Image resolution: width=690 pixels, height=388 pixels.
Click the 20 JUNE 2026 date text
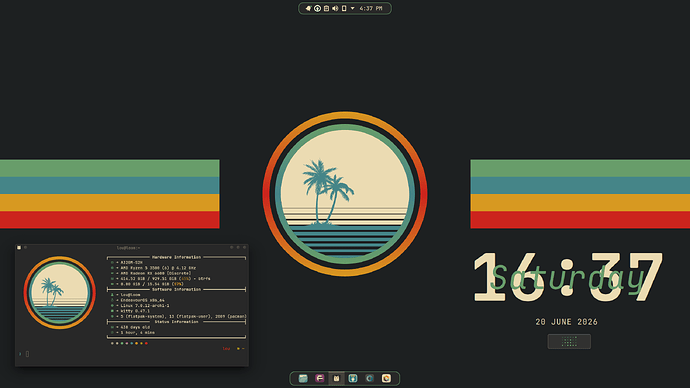coord(566,322)
